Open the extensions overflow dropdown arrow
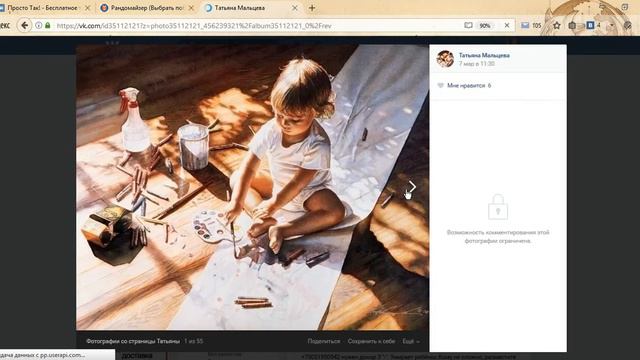 [x=611, y=25]
